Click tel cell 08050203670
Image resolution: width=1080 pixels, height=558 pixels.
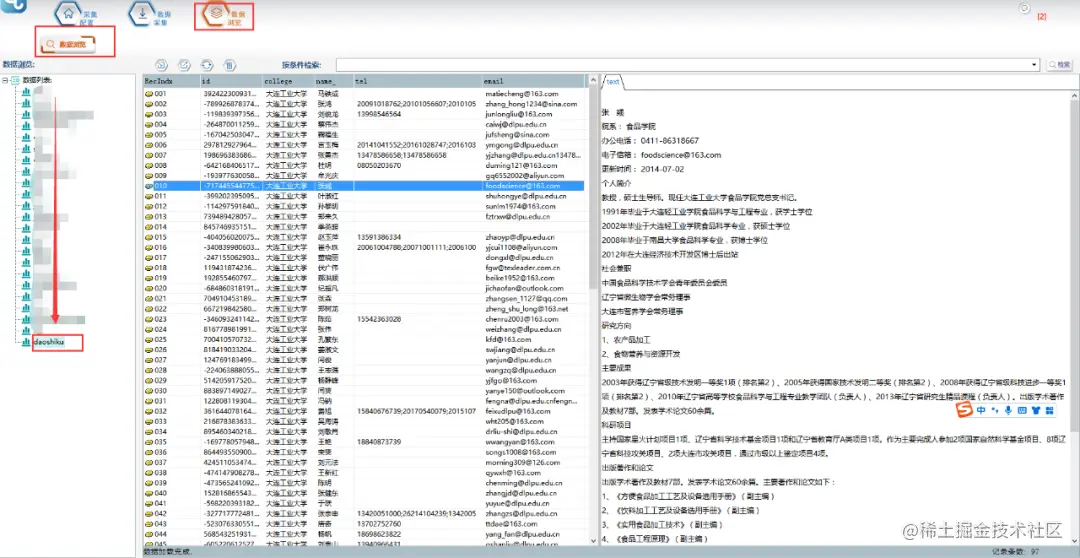[380, 165]
